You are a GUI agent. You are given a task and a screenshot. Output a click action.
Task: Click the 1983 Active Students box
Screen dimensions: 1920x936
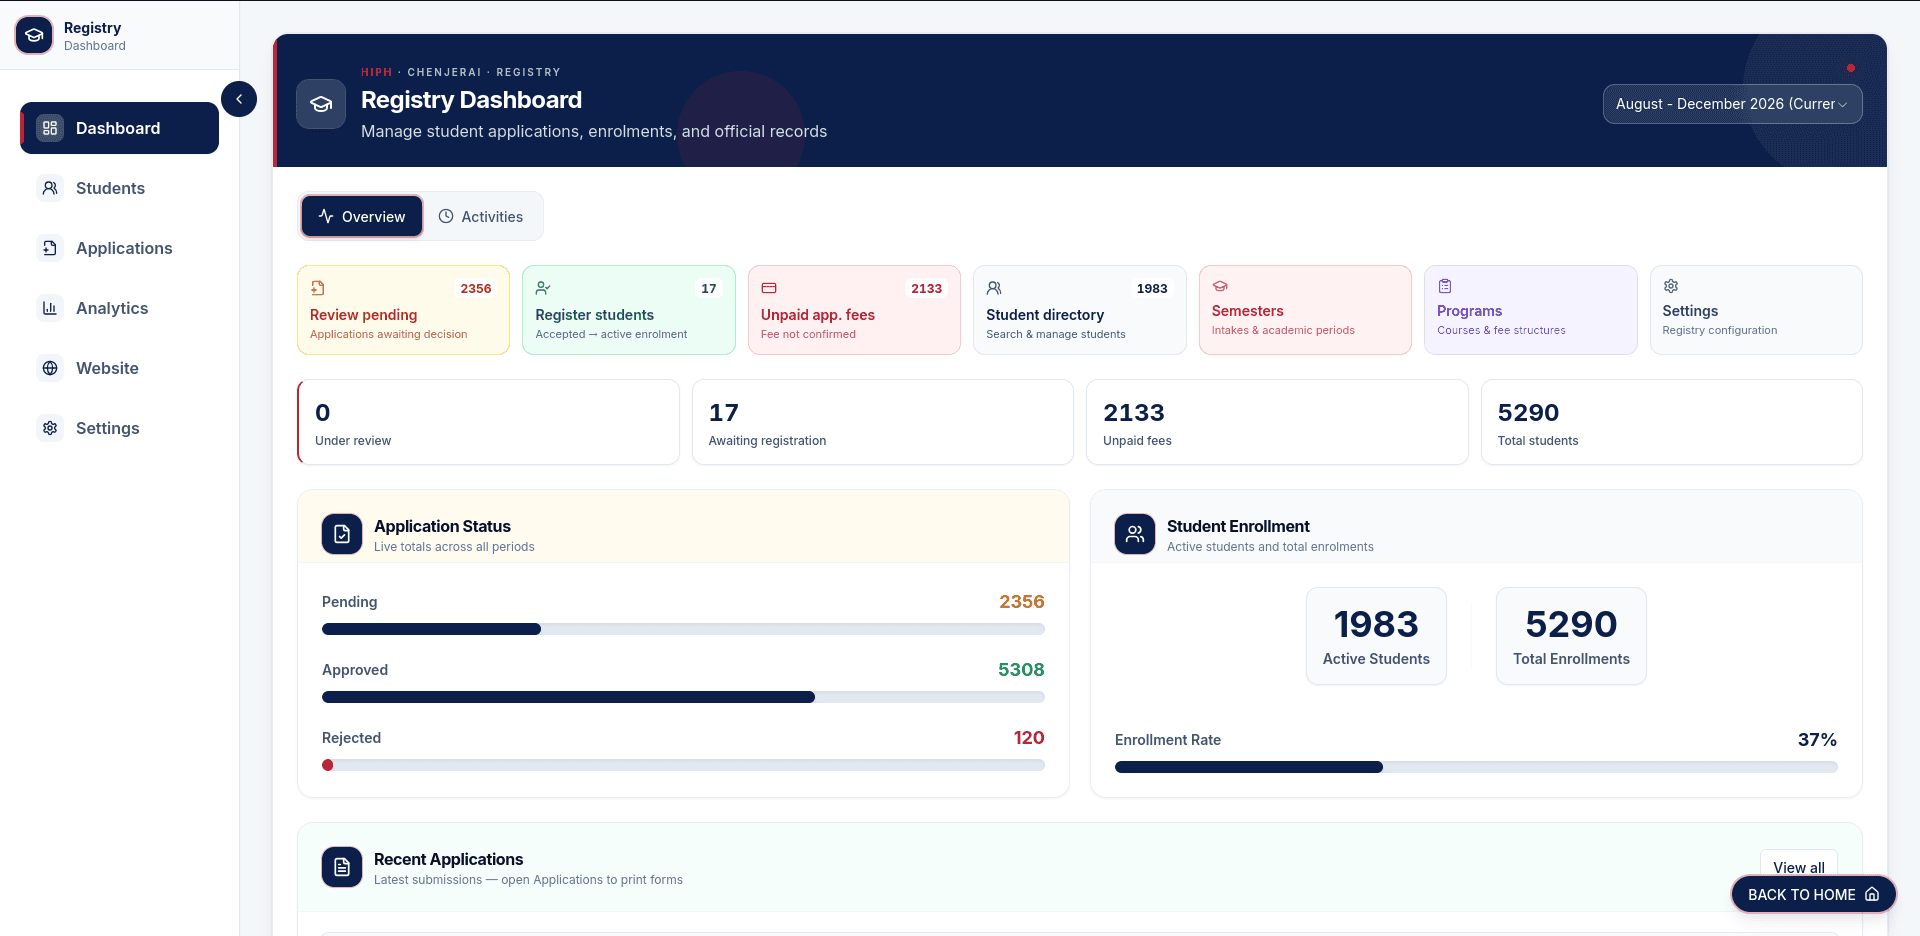[1376, 636]
